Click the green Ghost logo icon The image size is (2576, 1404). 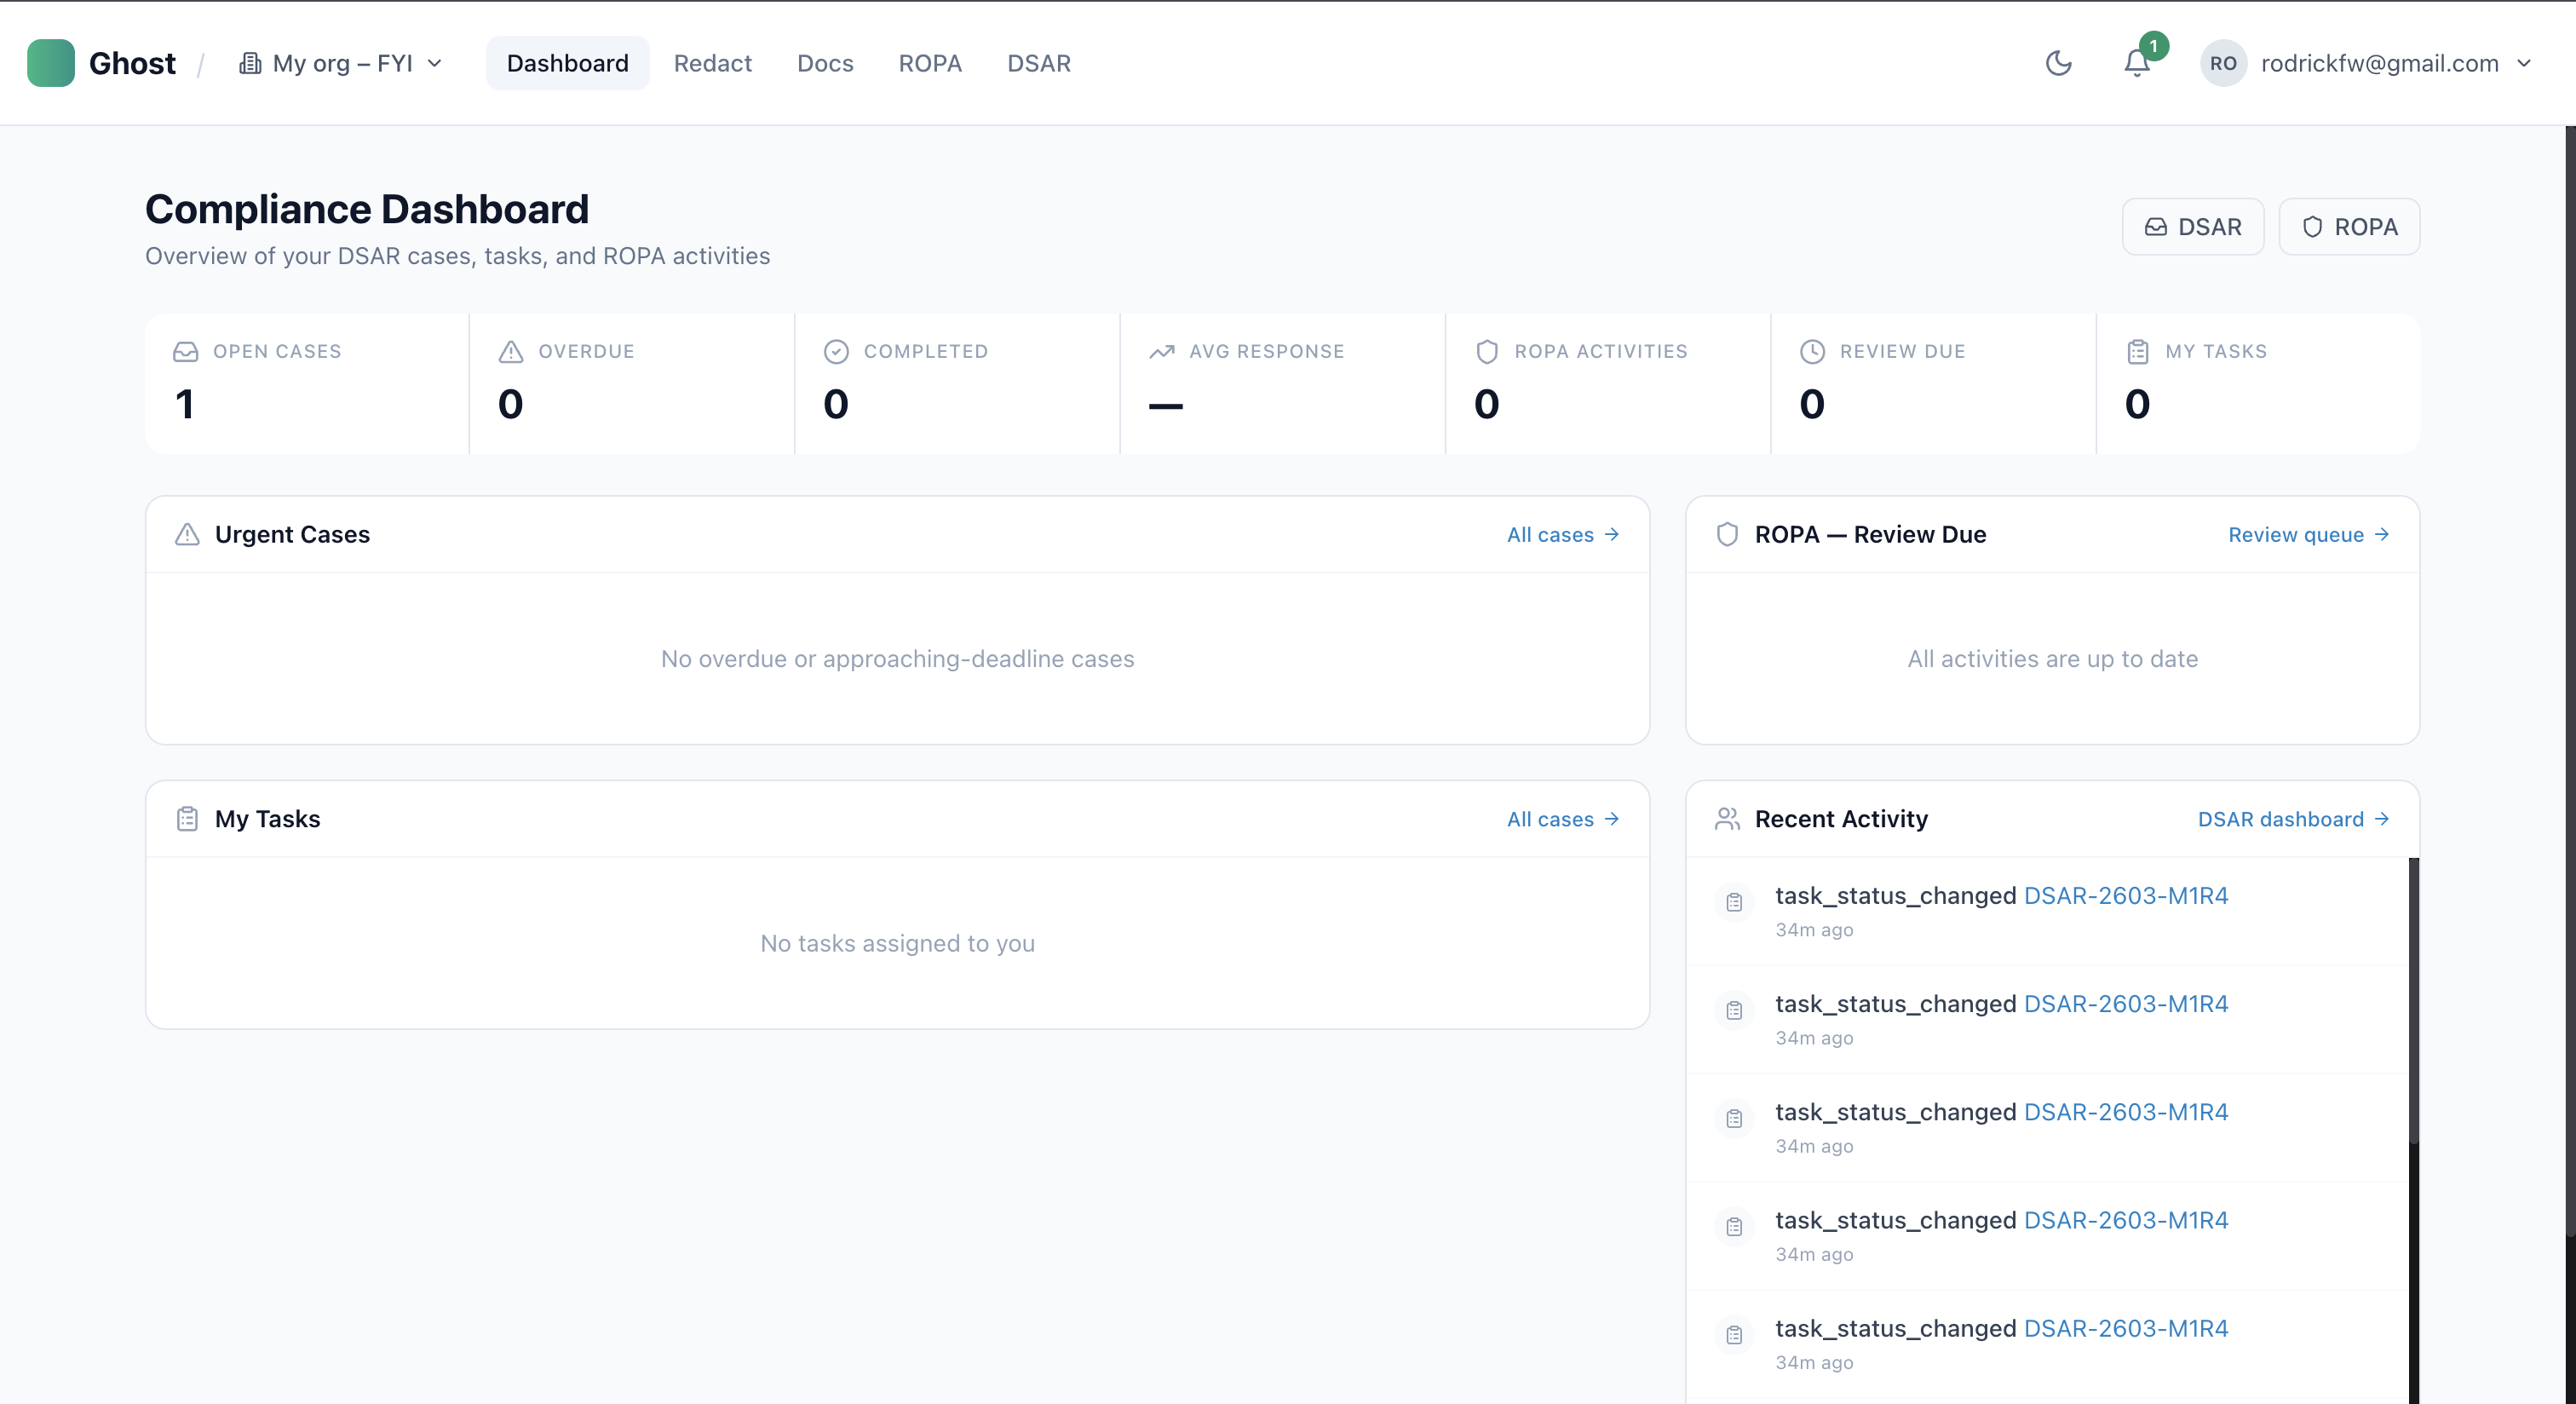(x=50, y=63)
